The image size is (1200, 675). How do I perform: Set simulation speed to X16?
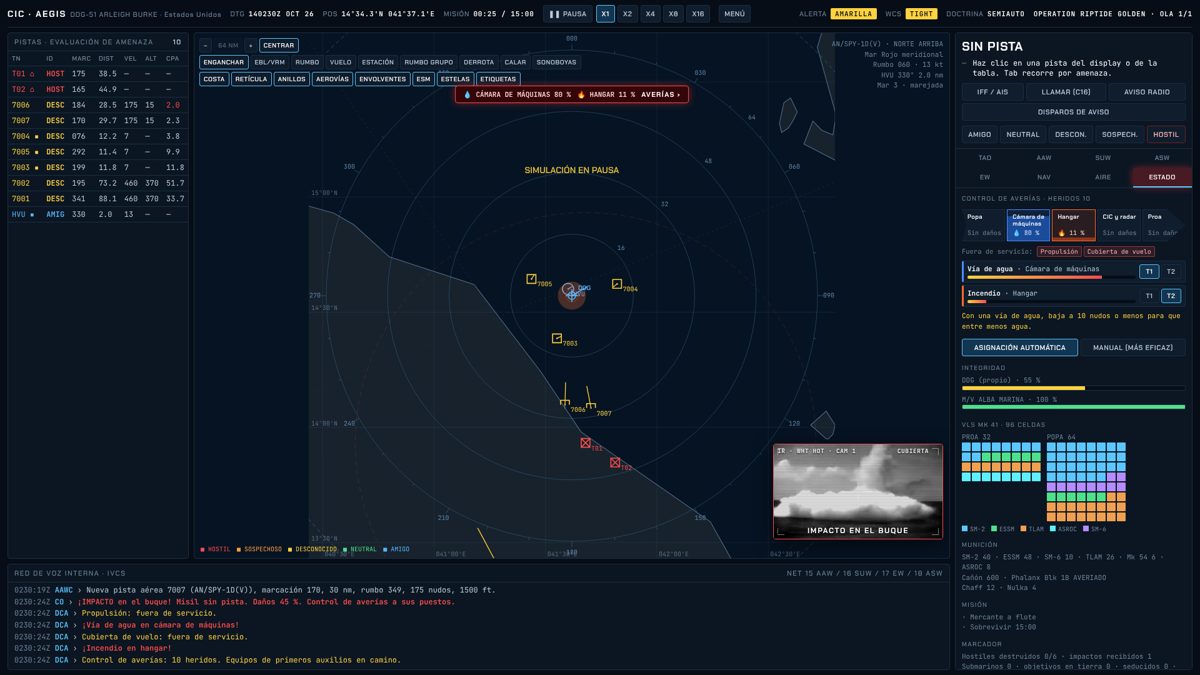click(698, 14)
